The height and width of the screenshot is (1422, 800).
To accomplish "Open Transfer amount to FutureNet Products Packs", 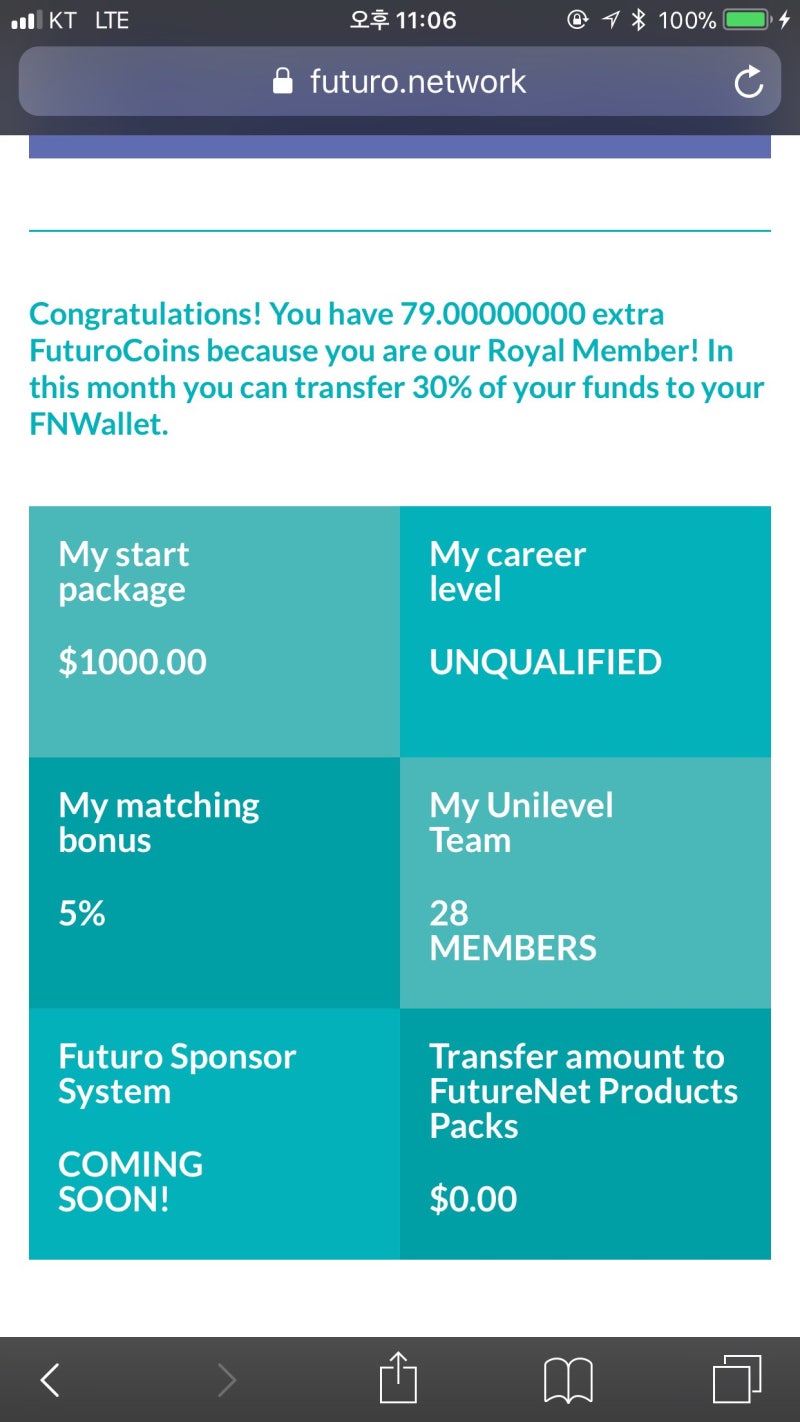I will coord(585,1133).
